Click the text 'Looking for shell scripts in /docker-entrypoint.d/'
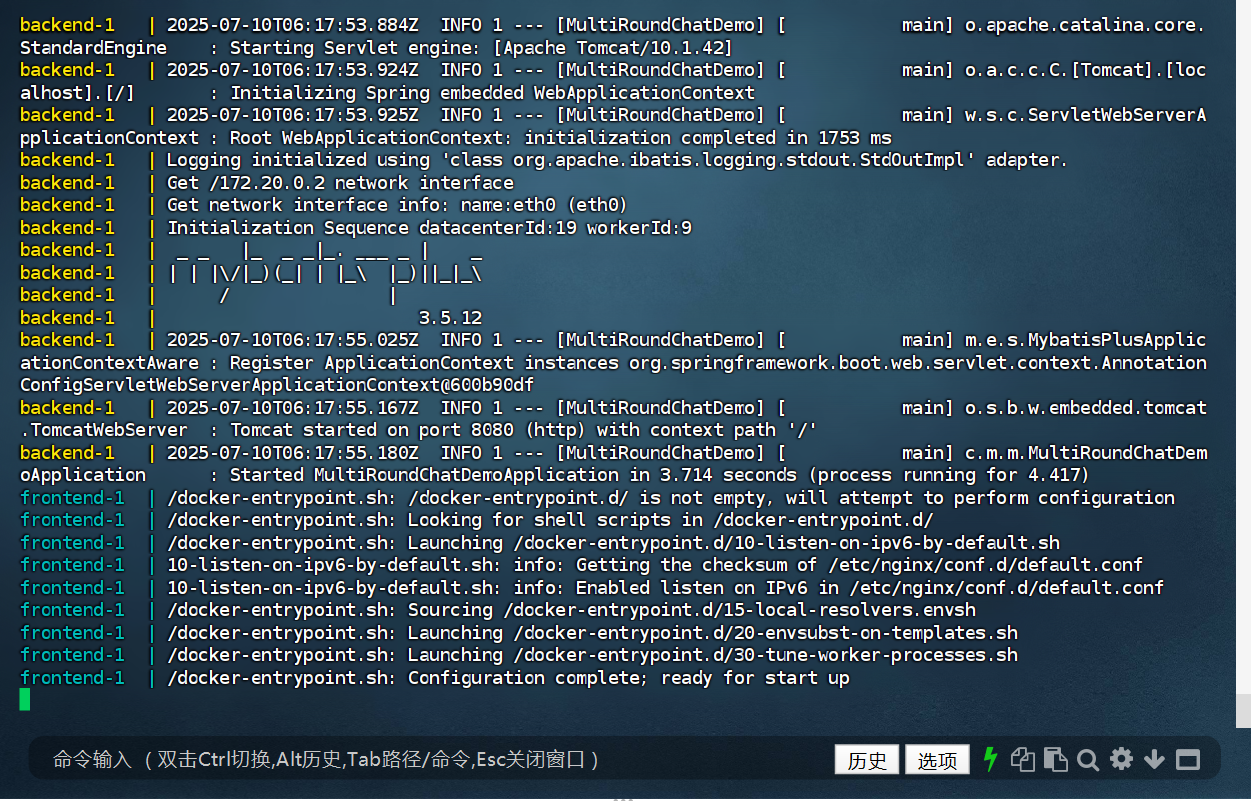Screen dimensions: 1251x801 coord(670,520)
